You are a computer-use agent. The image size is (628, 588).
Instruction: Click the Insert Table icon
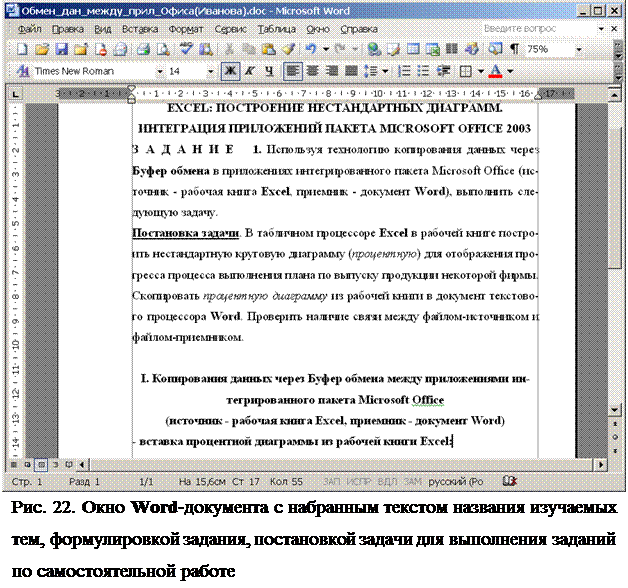click(x=413, y=49)
